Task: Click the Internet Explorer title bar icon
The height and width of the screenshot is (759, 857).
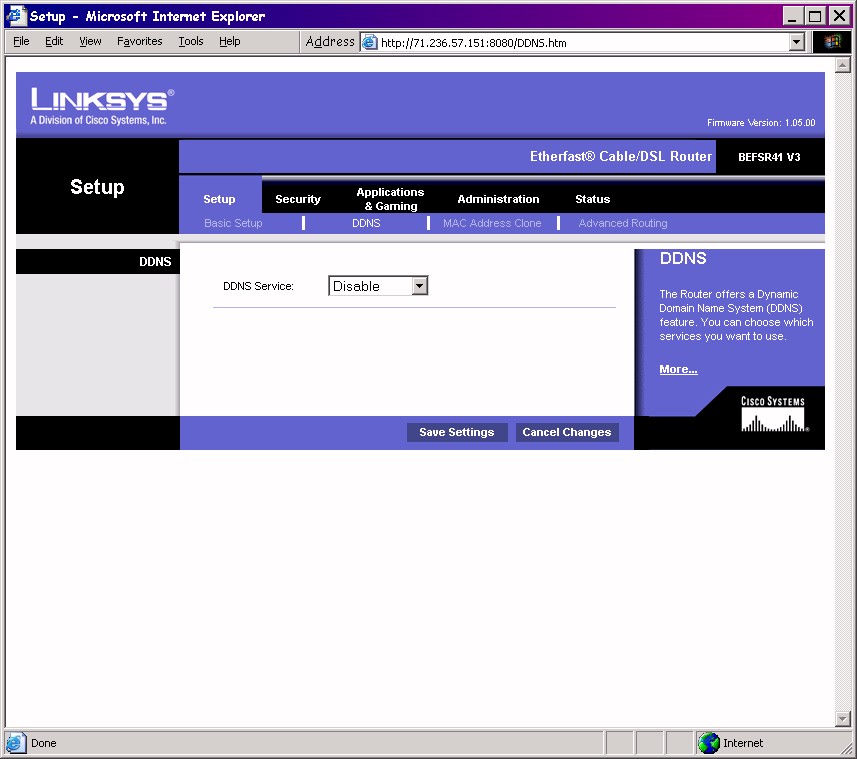Action: [x=16, y=15]
